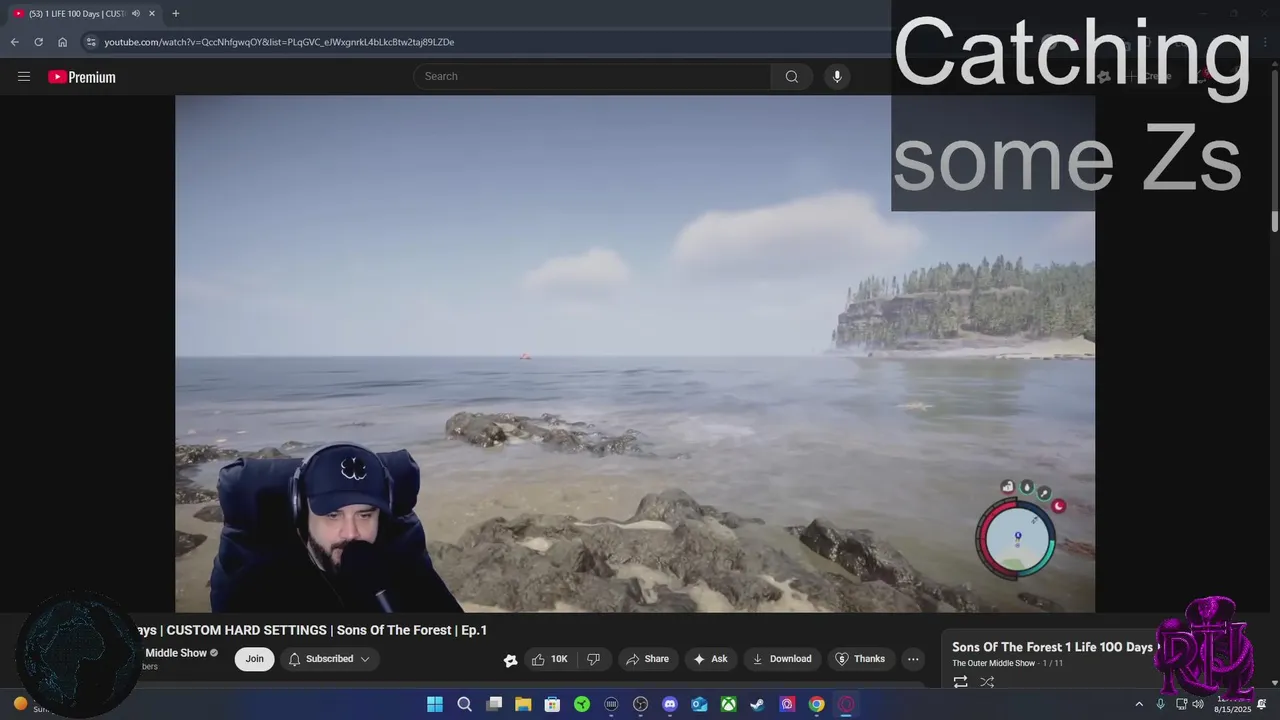Click the extension icon left of like button
This screenshot has height=720, width=1280.
tap(510, 660)
